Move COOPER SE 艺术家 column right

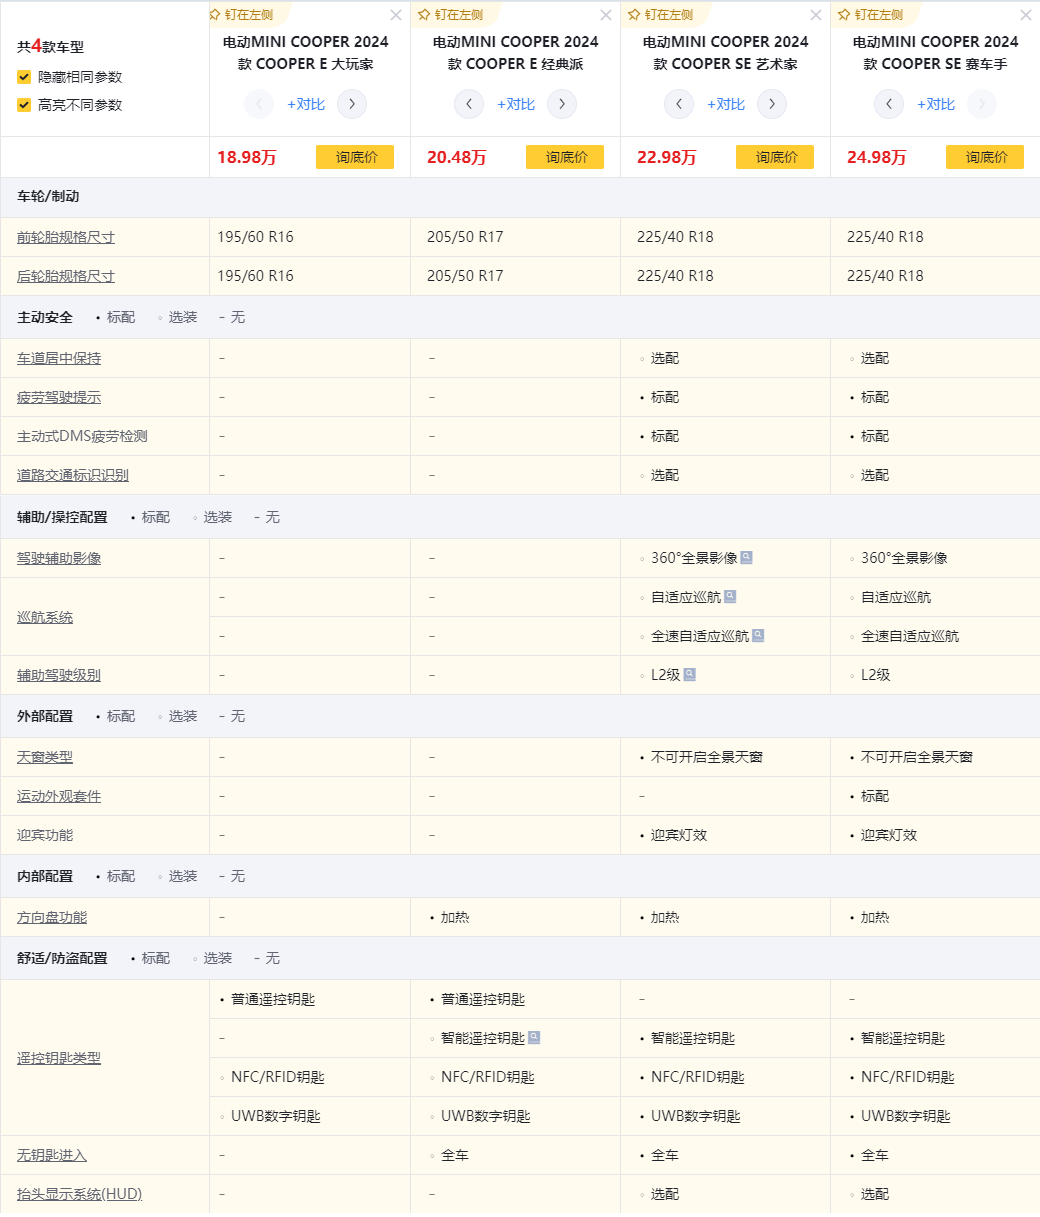772,104
